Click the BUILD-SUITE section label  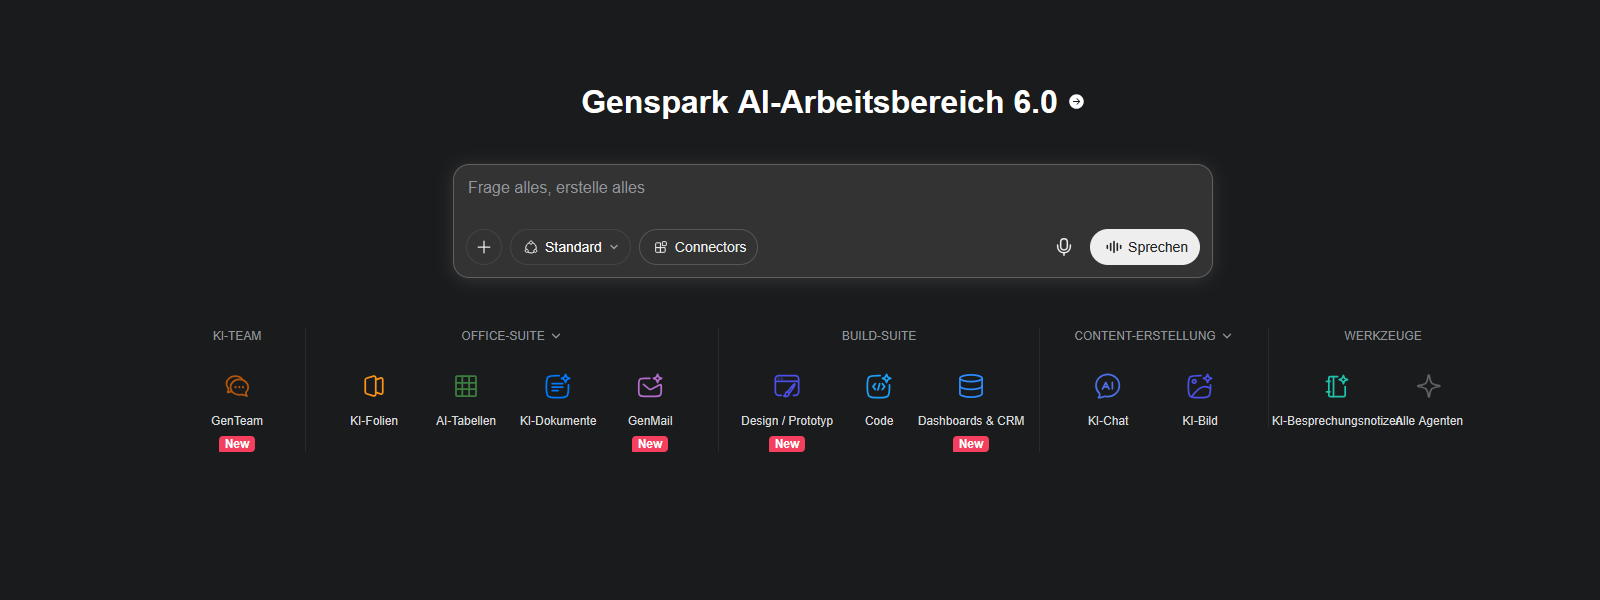pyautogui.click(x=879, y=336)
